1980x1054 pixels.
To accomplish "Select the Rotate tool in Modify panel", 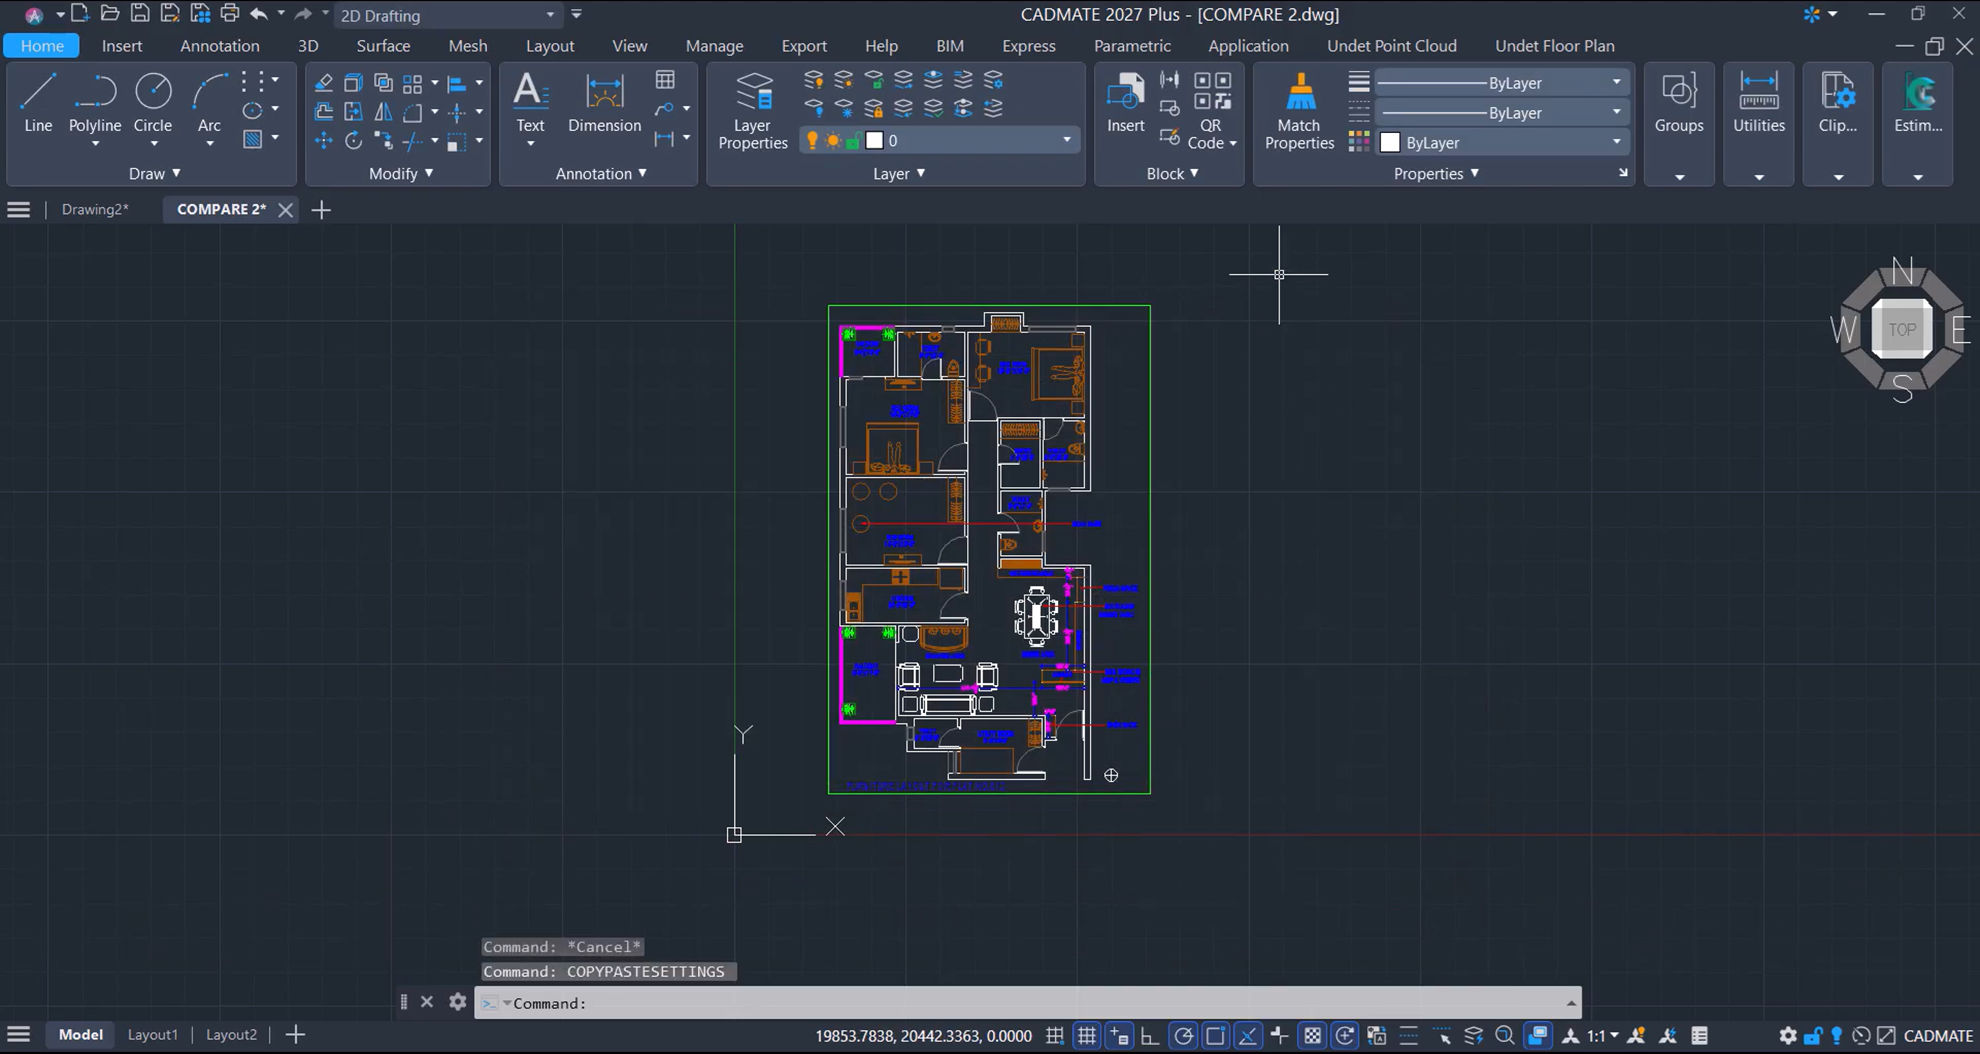I will 353,140.
